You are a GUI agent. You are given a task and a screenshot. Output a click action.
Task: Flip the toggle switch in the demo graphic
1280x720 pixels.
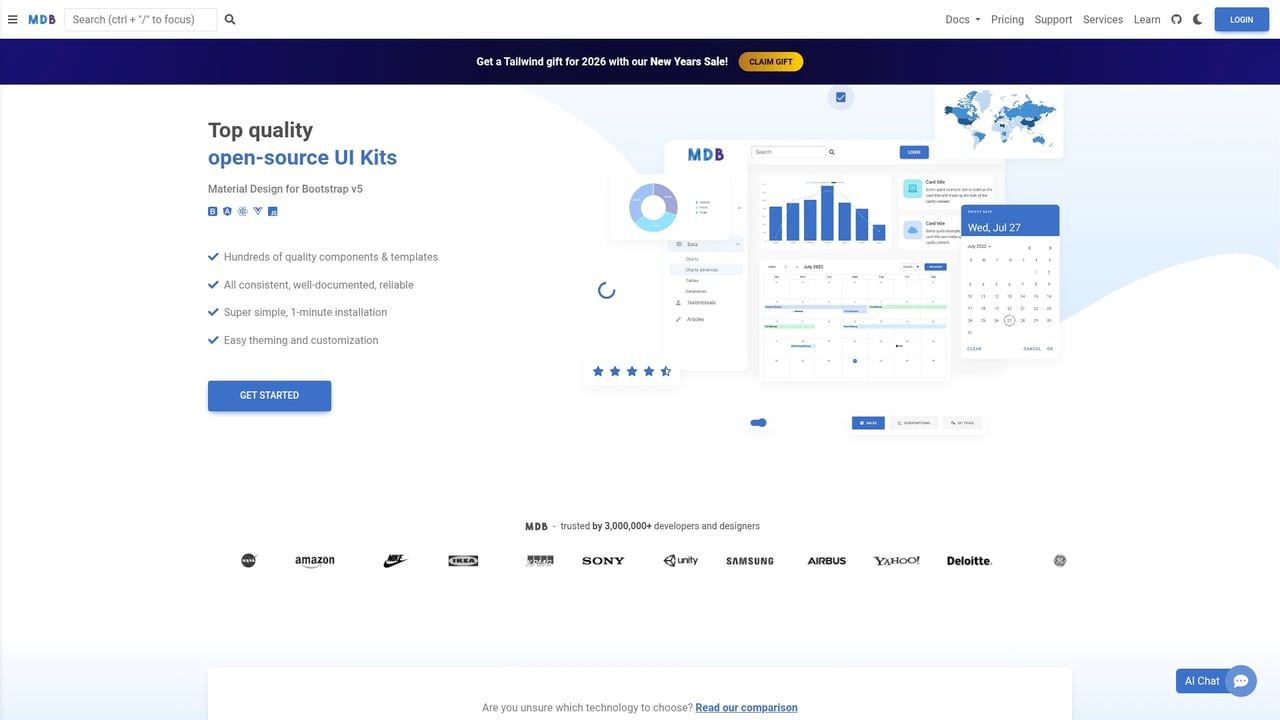click(758, 422)
